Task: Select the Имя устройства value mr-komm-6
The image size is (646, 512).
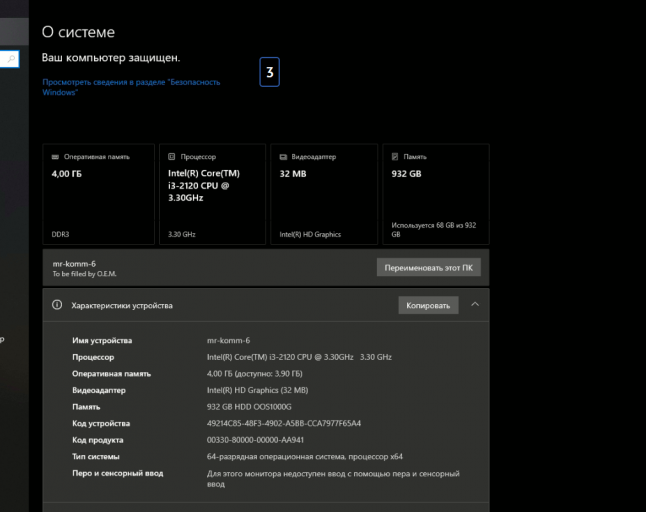Action: (228, 340)
